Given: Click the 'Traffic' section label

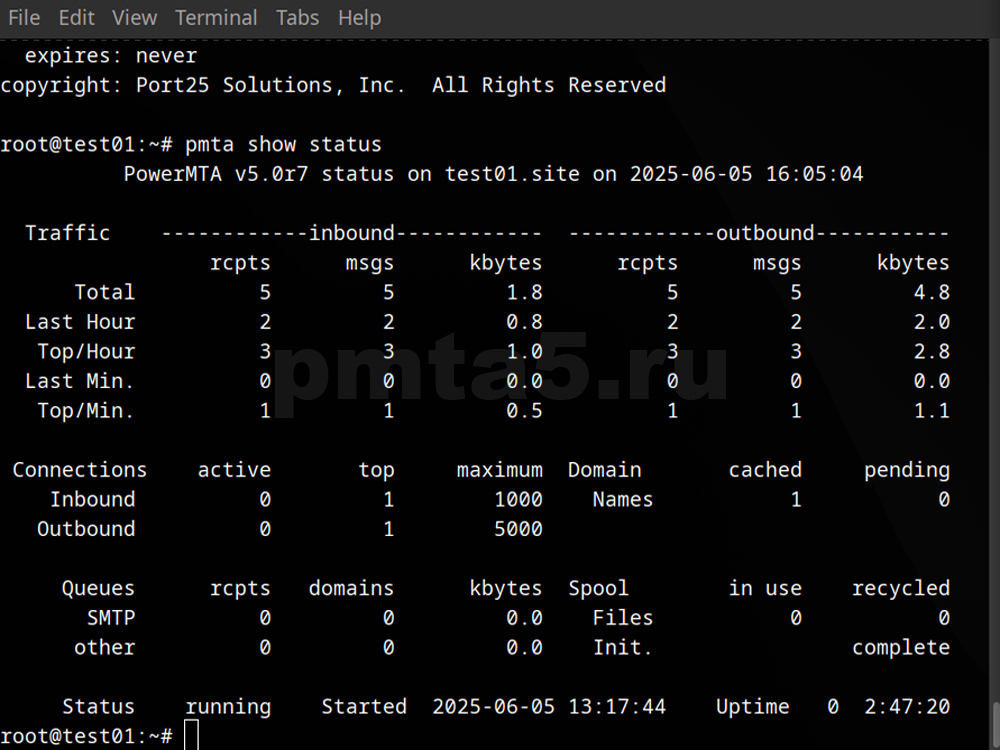Looking at the screenshot, I should pyautogui.click(x=68, y=233).
